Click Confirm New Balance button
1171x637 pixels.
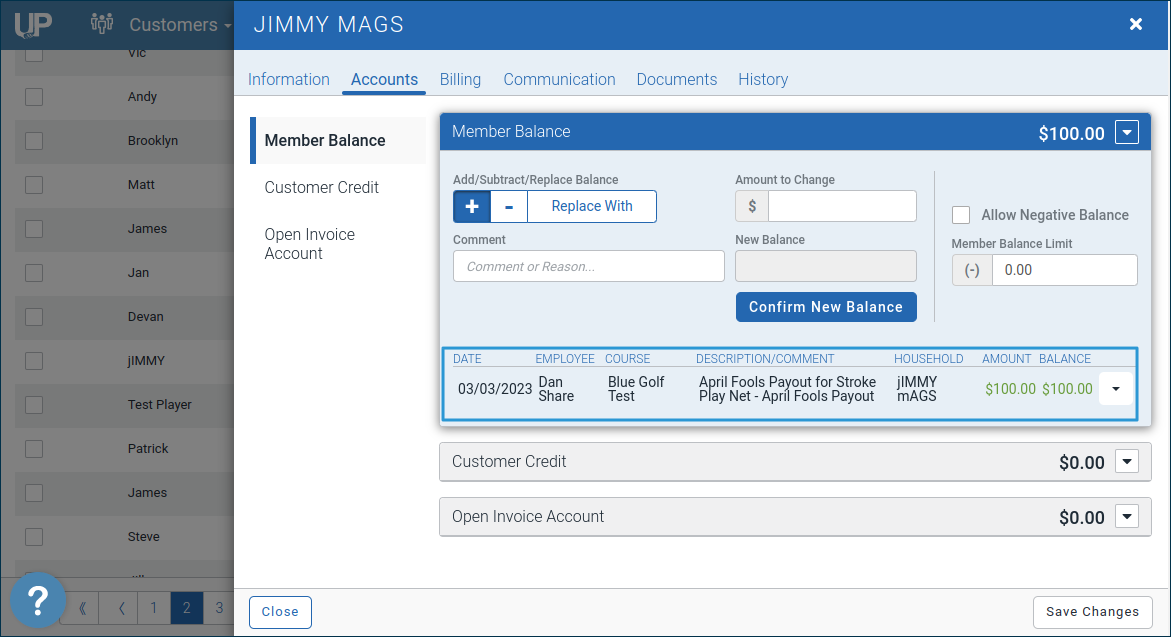(x=826, y=307)
